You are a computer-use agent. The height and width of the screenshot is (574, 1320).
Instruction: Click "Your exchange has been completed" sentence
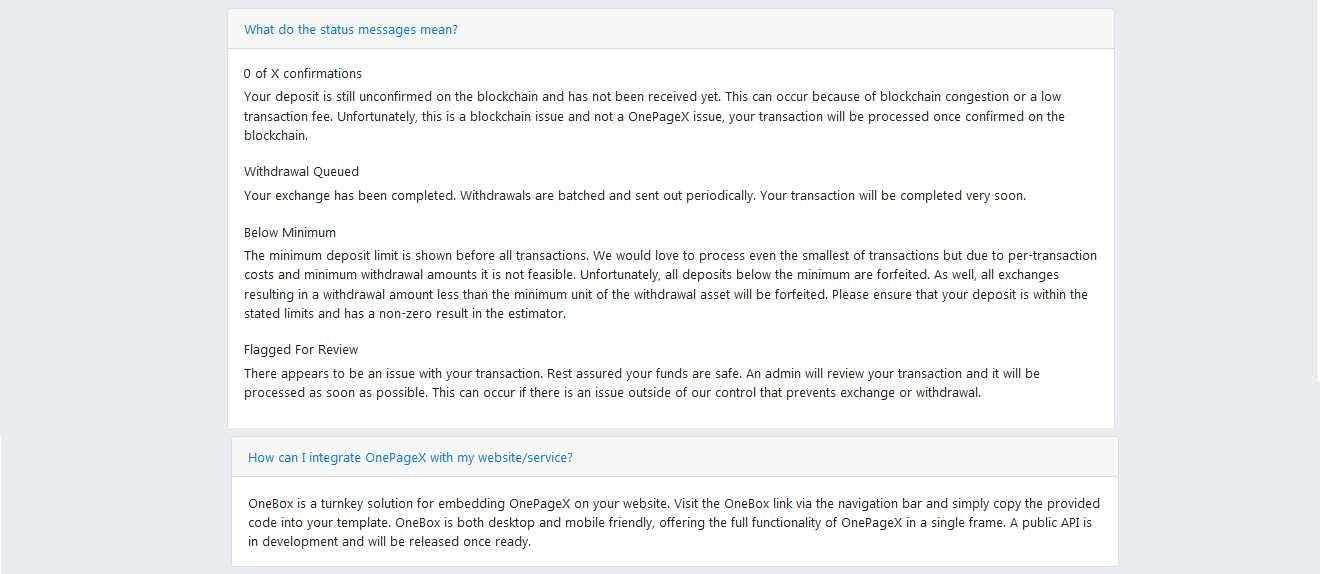click(349, 196)
